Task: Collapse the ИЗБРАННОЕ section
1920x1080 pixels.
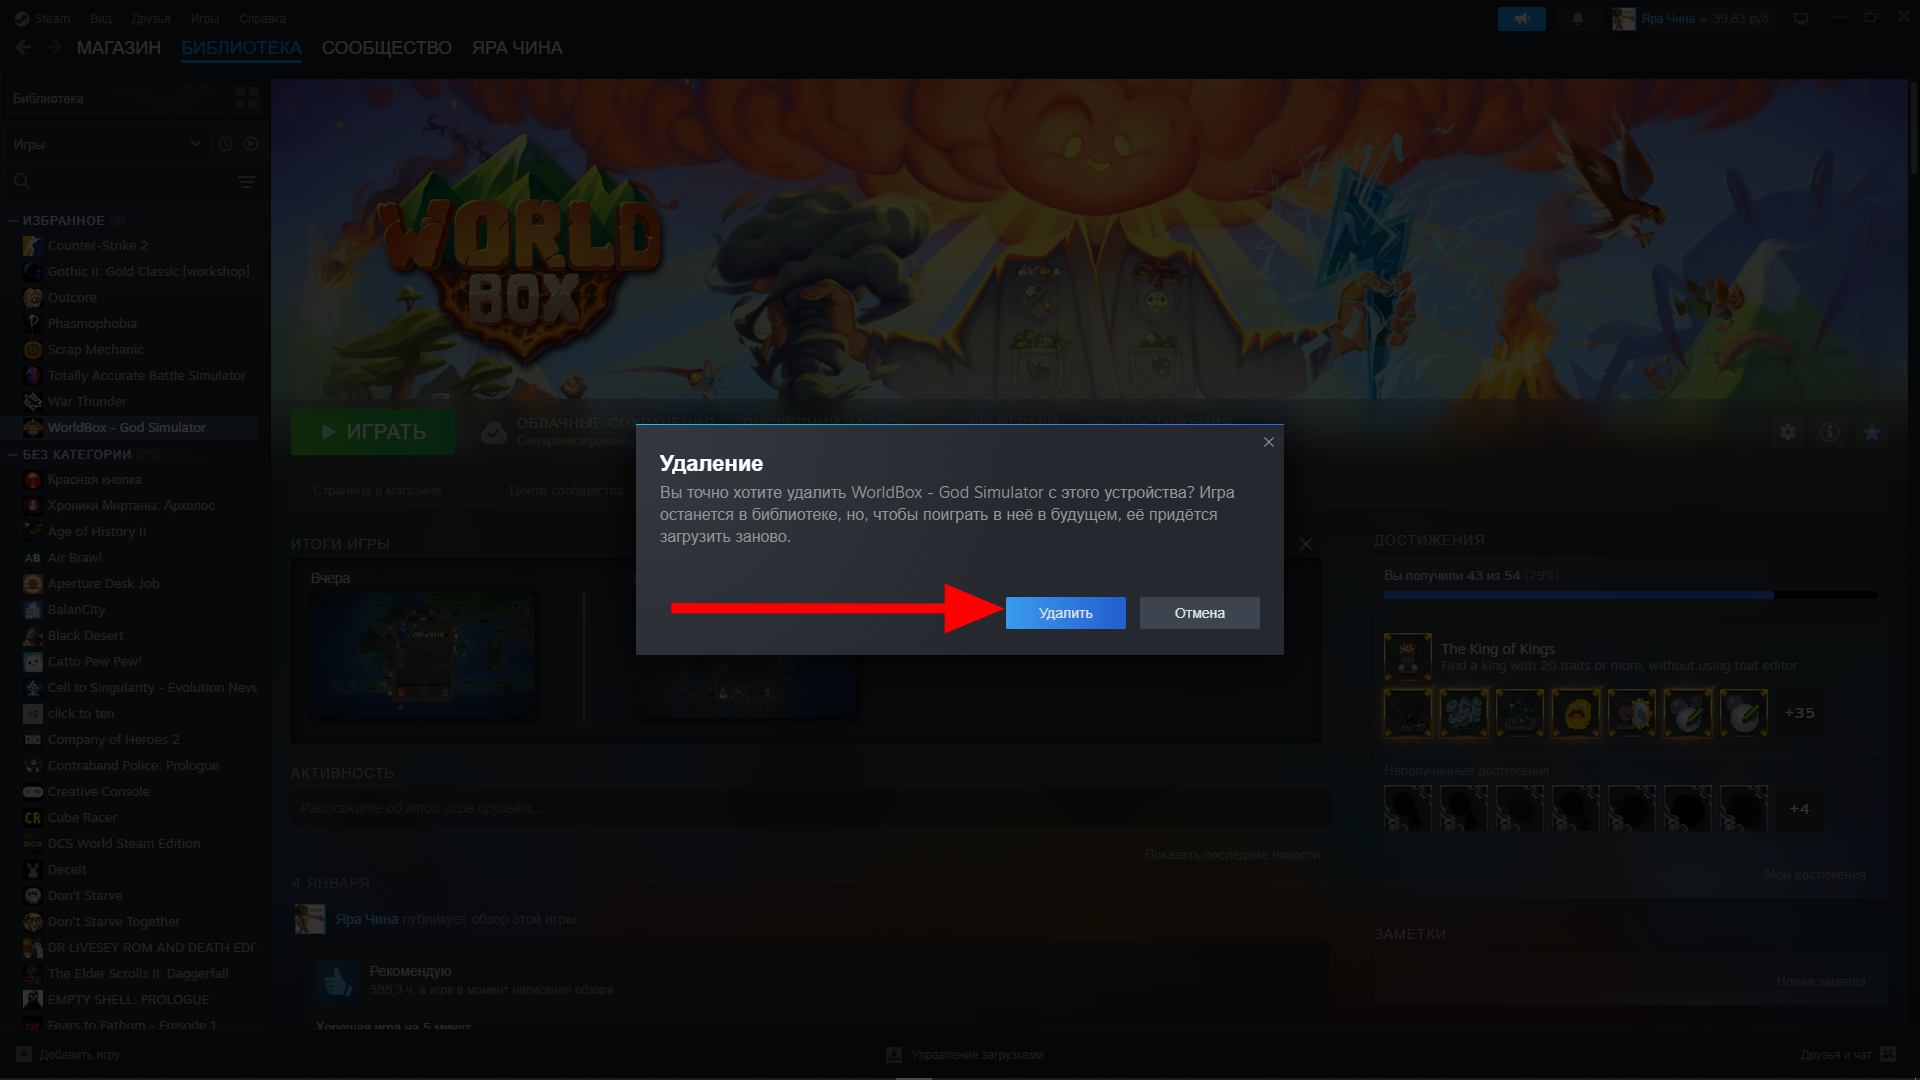Action: [x=13, y=220]
